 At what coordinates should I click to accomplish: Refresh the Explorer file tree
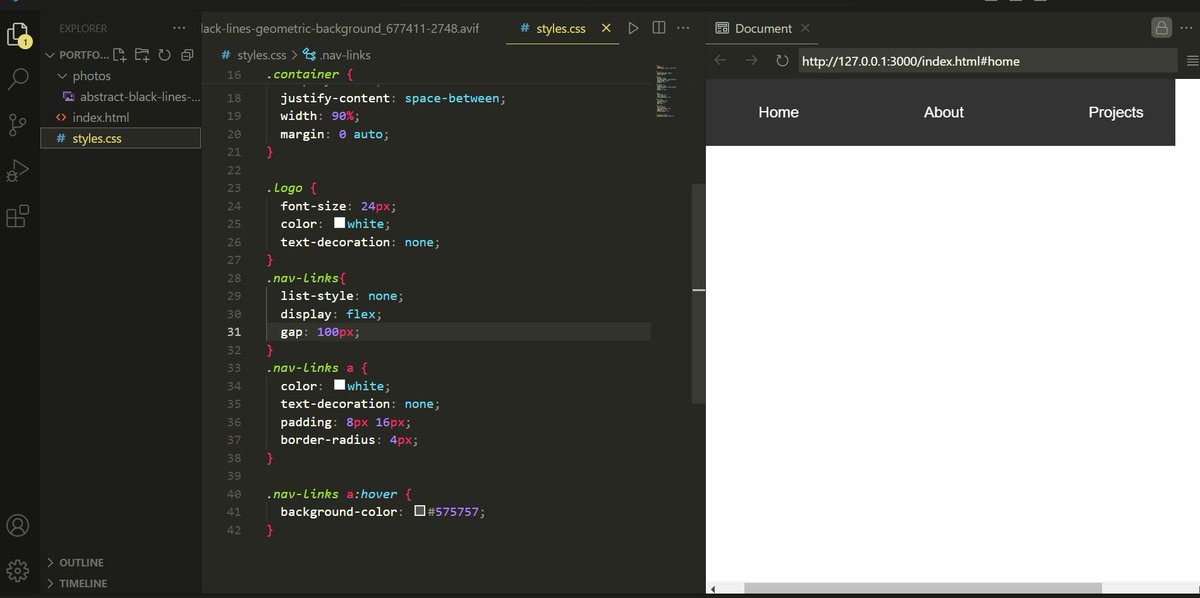164,55
